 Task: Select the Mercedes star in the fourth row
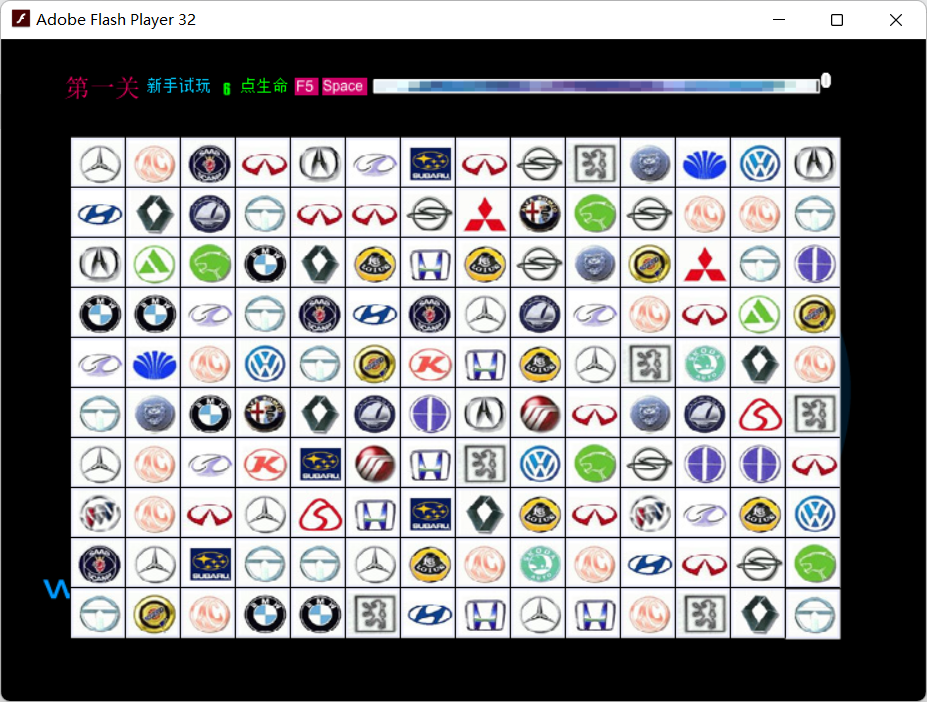click(485, 313)
